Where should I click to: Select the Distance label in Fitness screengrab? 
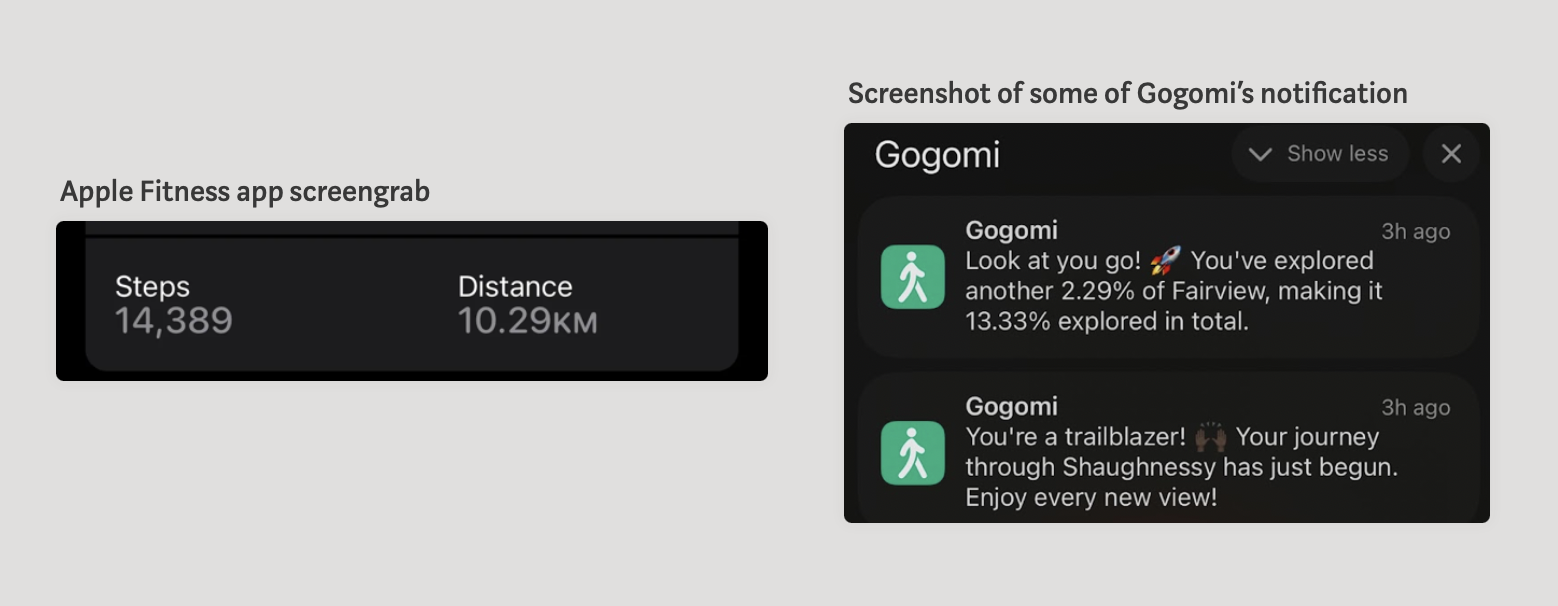[x=515, y=287]
